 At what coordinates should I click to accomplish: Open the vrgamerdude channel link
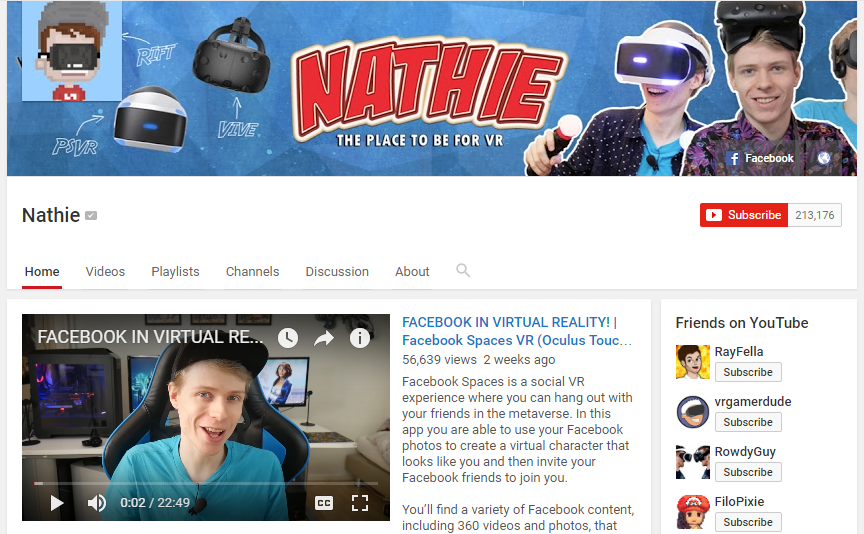click(x=753, y=402)
